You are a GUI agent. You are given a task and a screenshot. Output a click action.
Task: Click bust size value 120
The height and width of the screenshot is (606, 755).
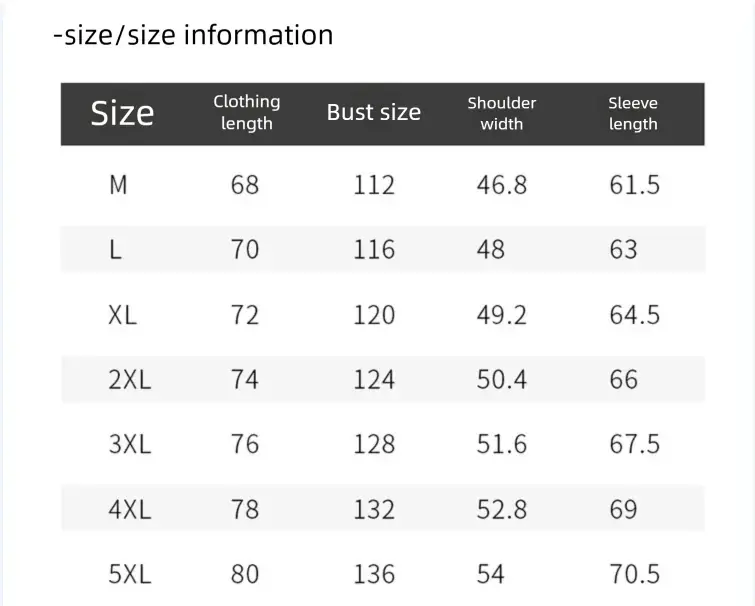[x=373, y=315]
